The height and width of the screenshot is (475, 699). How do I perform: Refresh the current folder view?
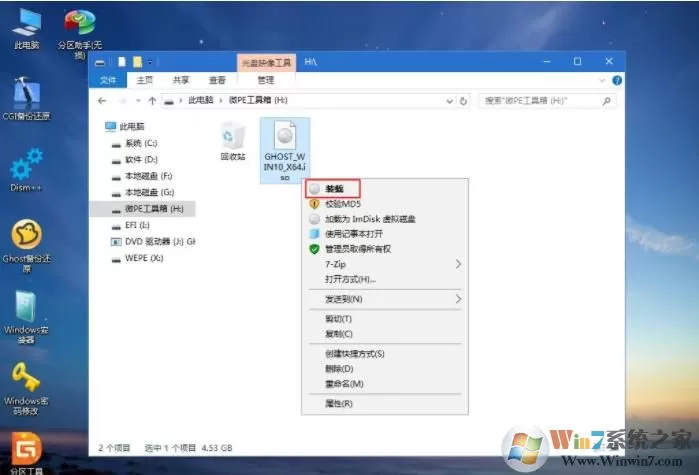coord(463,101)
